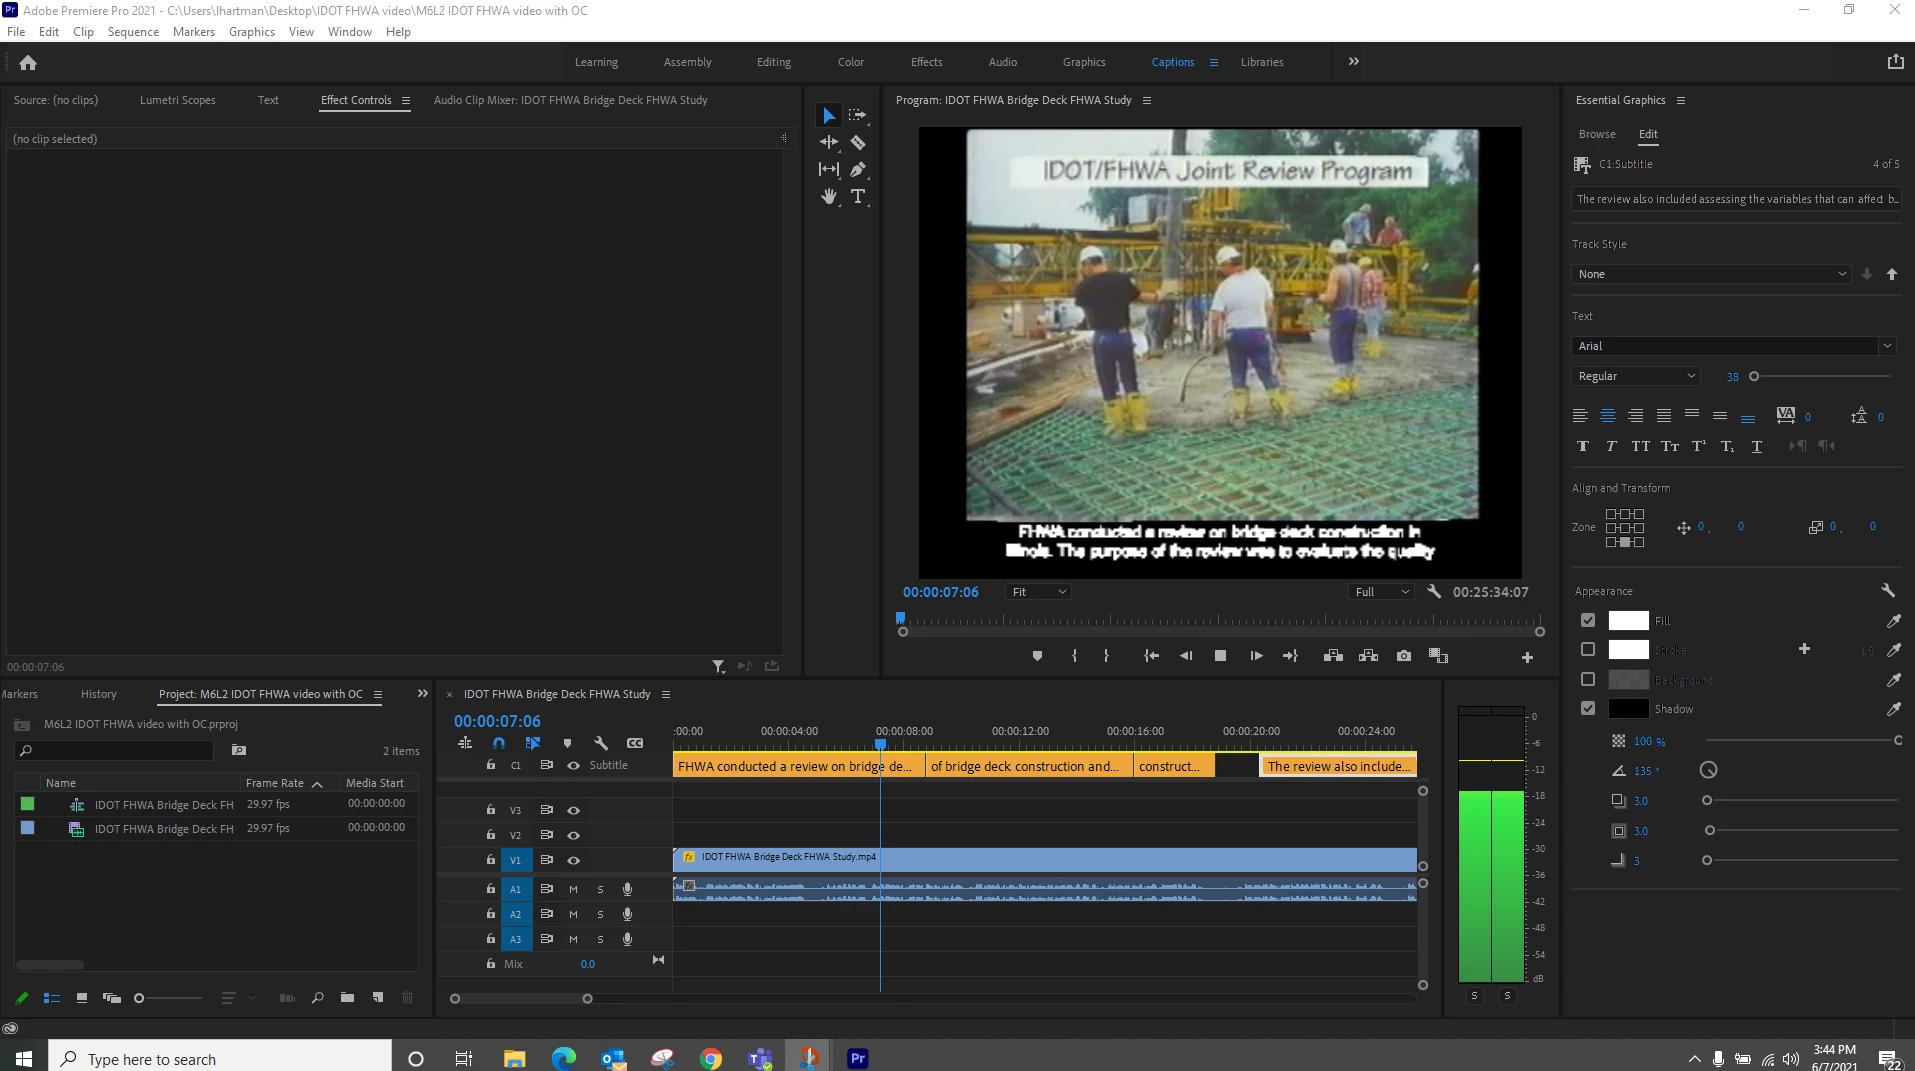Step forward one frame

[1256, 656]
